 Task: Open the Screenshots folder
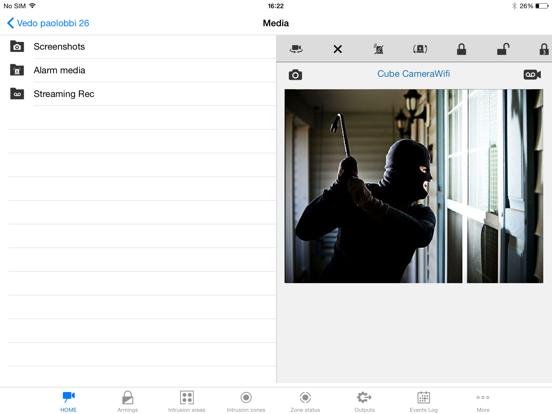138,47
